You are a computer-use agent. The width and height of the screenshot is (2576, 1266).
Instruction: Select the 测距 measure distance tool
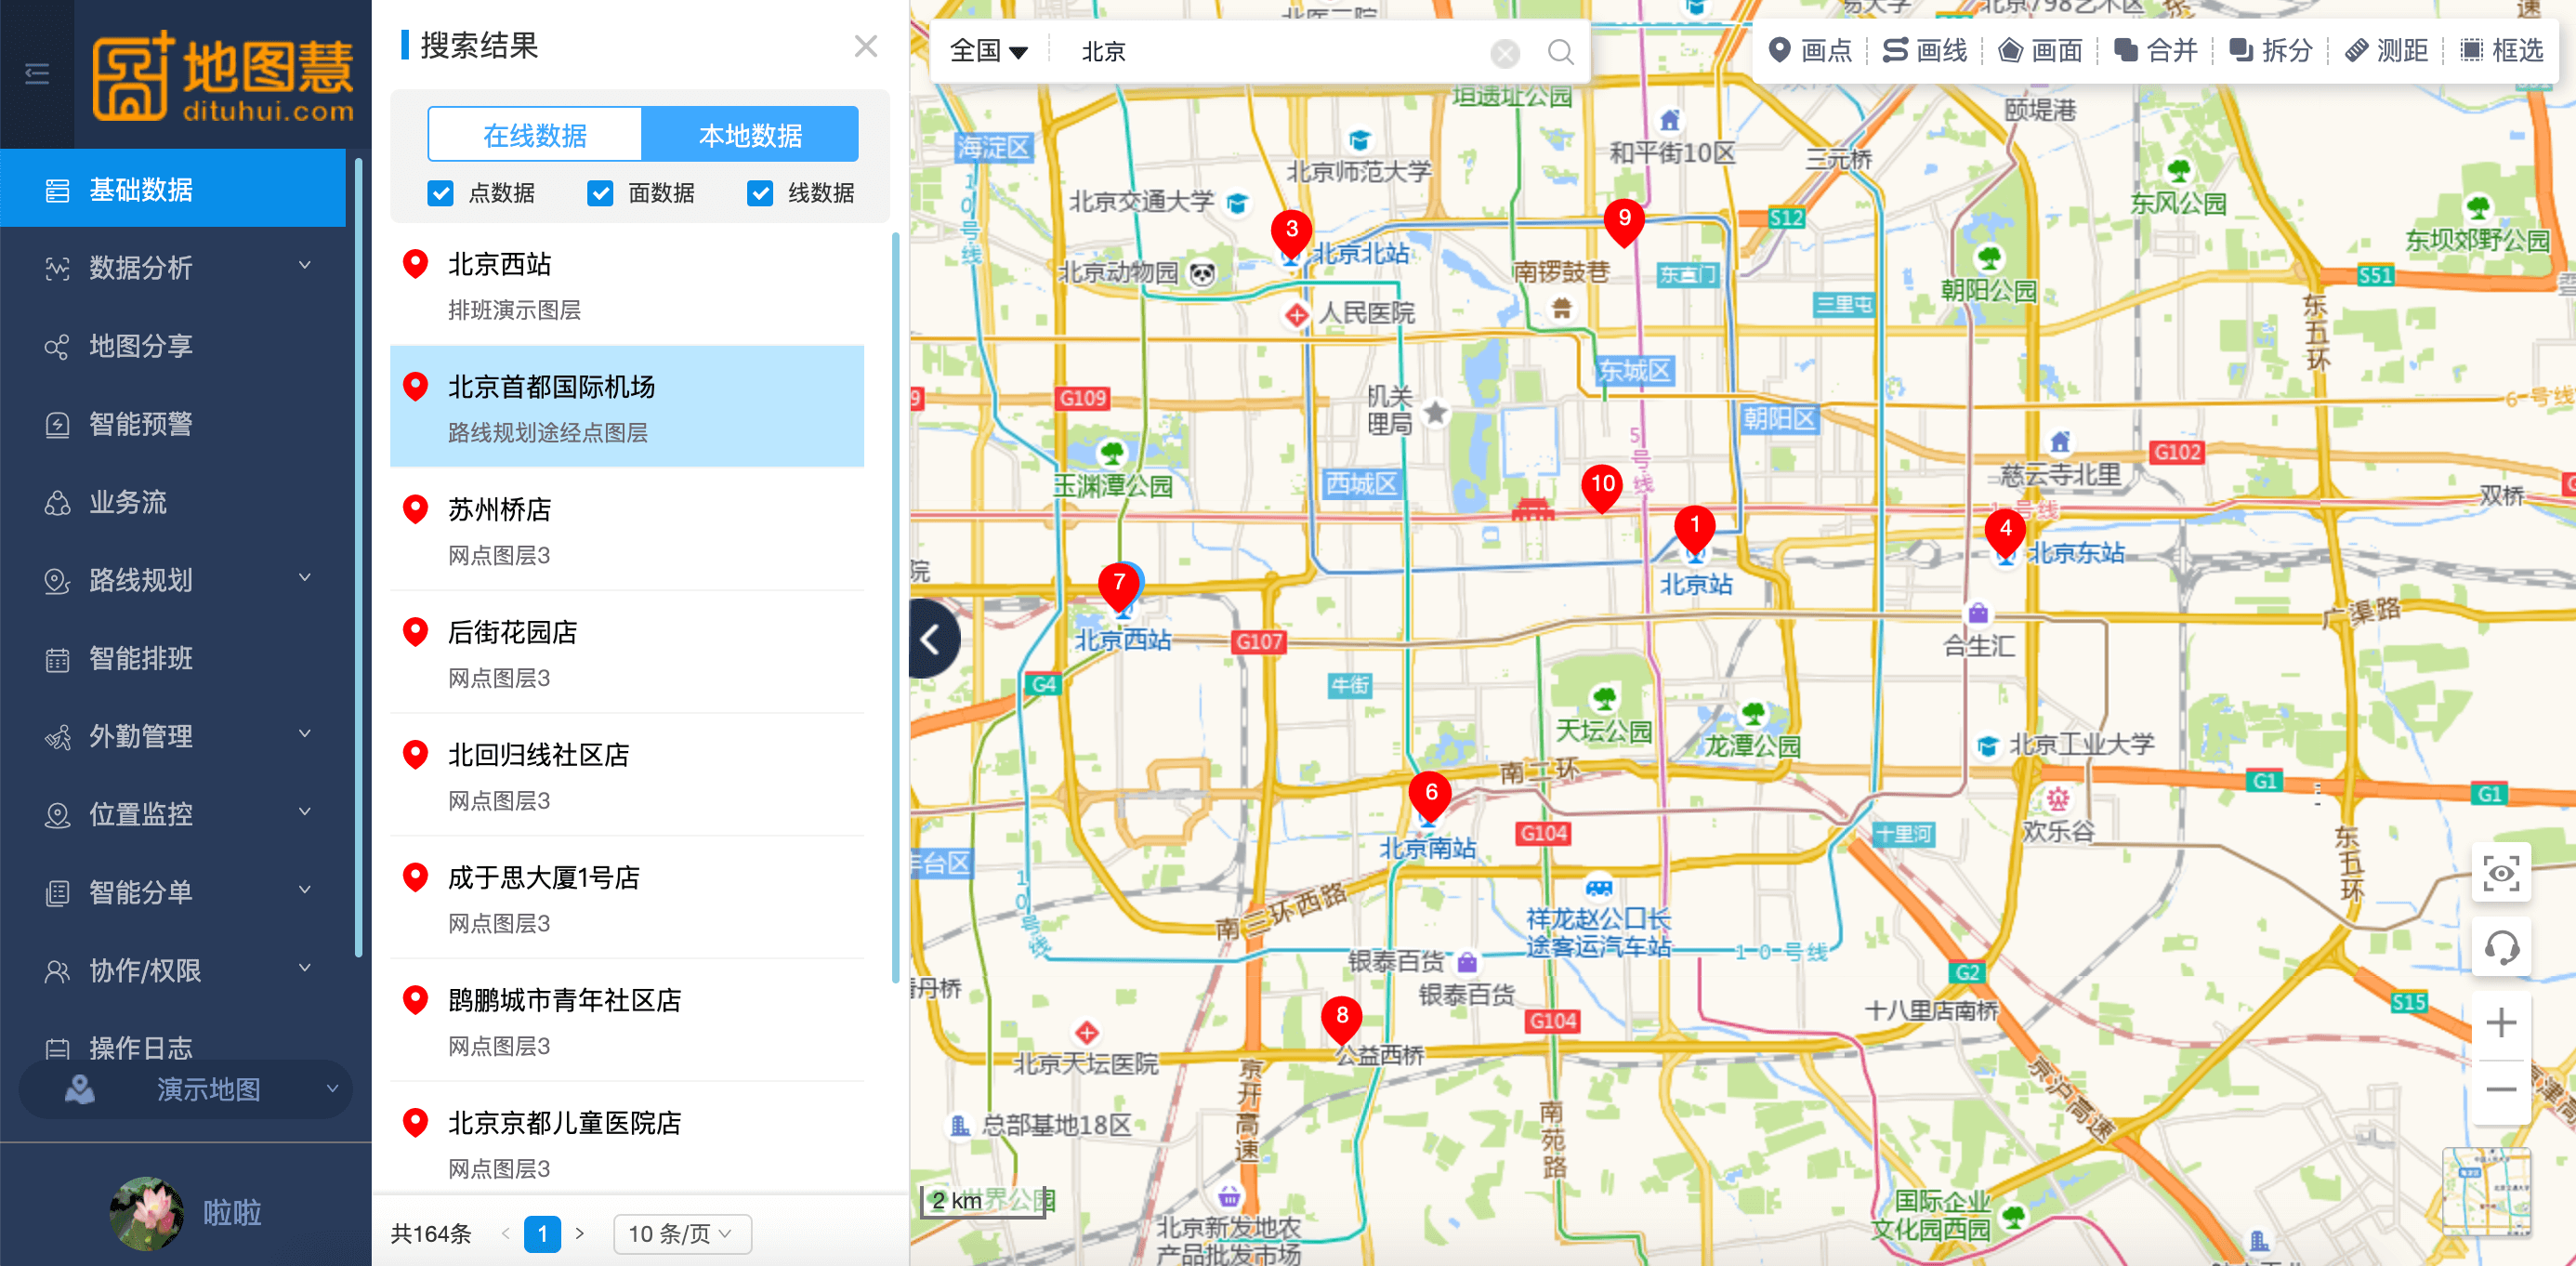(2386, 50)
